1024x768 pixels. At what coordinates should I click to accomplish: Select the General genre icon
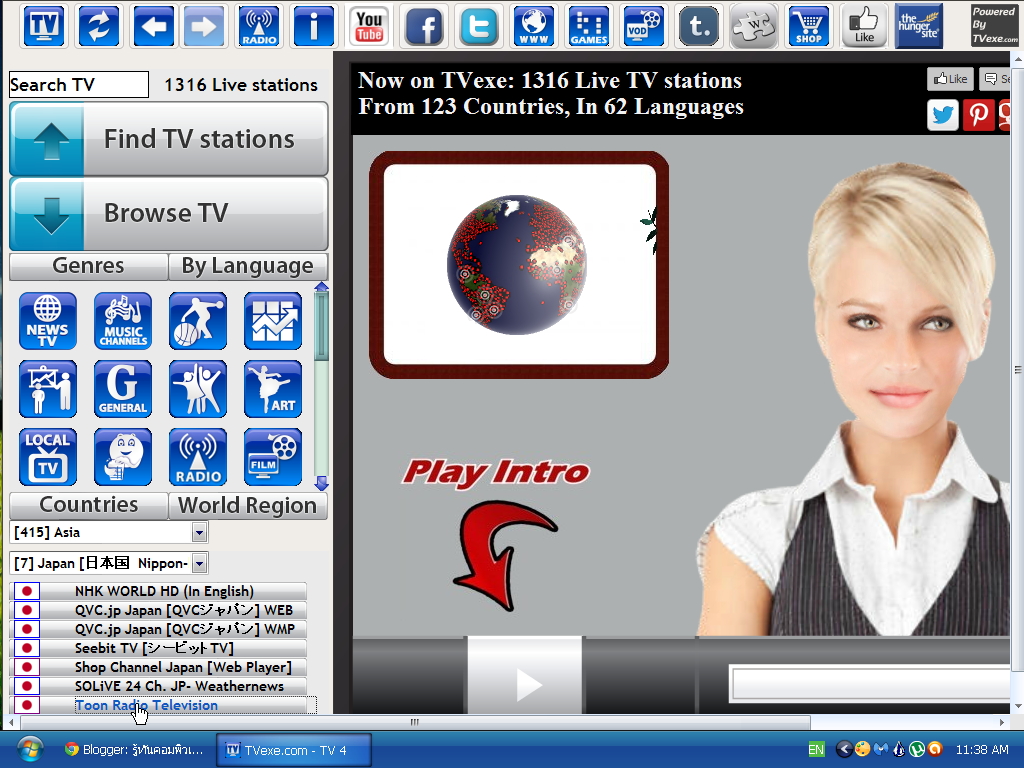[123, 389]
